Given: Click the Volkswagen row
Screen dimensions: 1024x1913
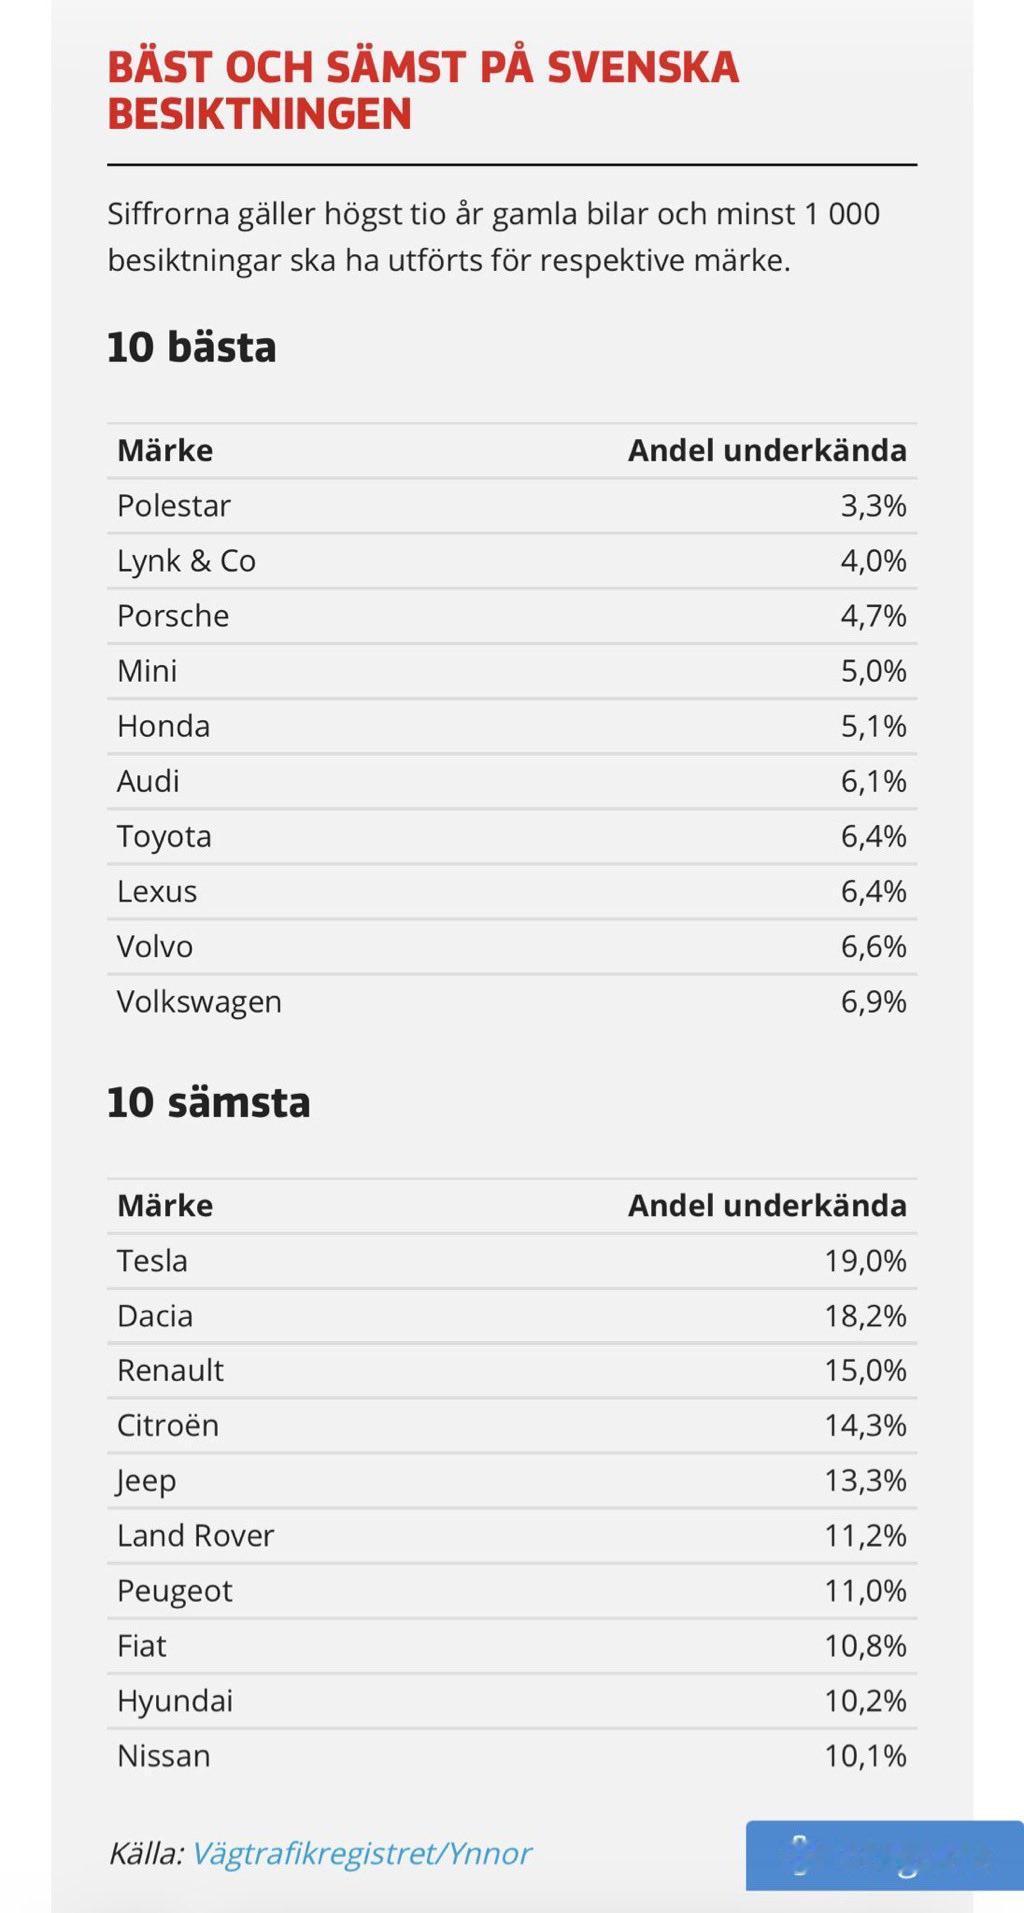Looking at the screenshot, I should tap(511, 1001).
